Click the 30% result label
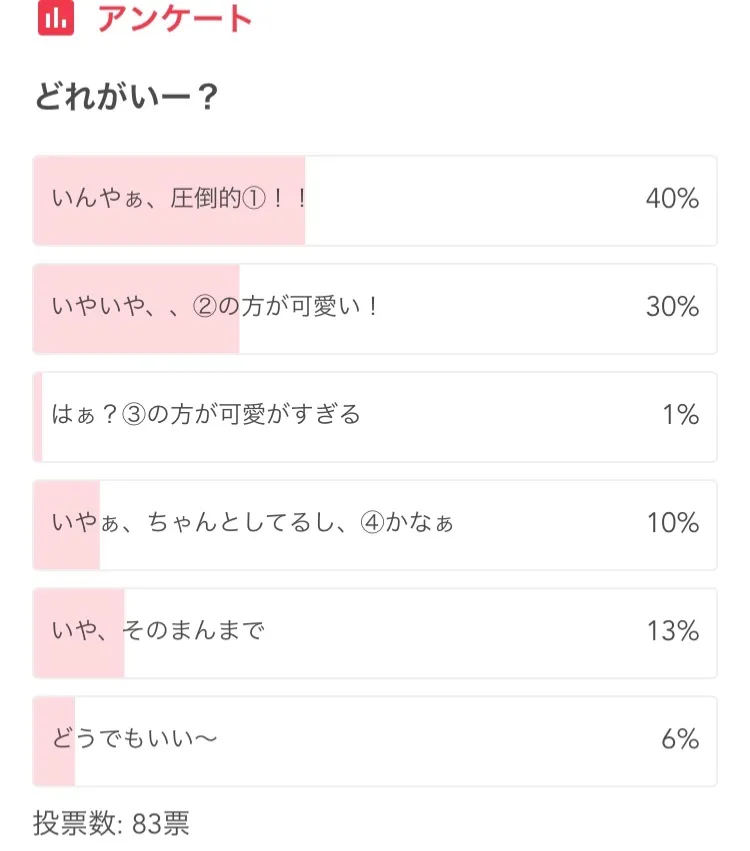 pos(672,307)
